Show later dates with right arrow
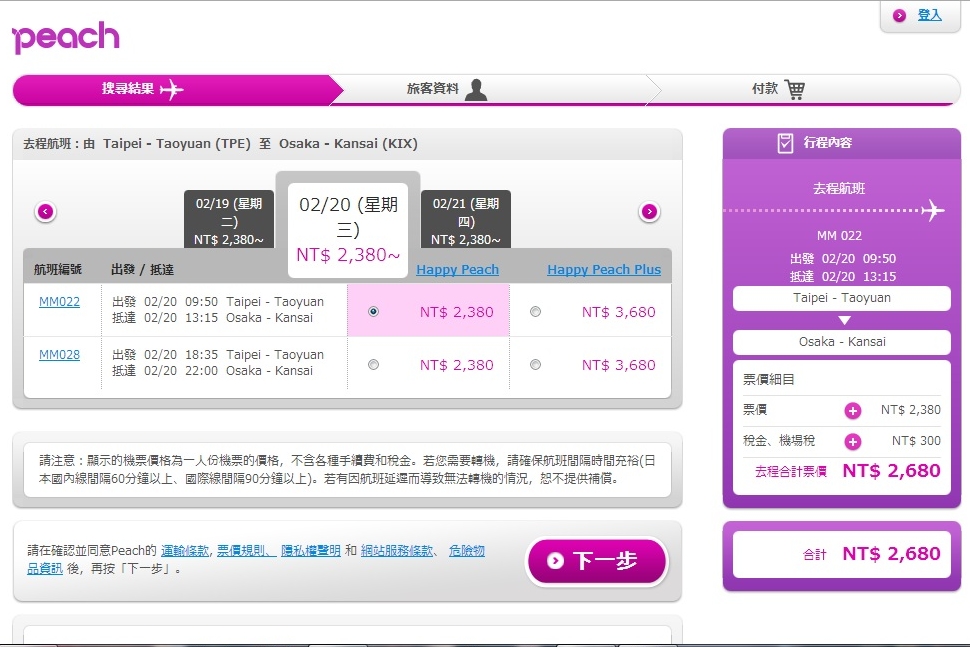970x647 pixels. 649,212
